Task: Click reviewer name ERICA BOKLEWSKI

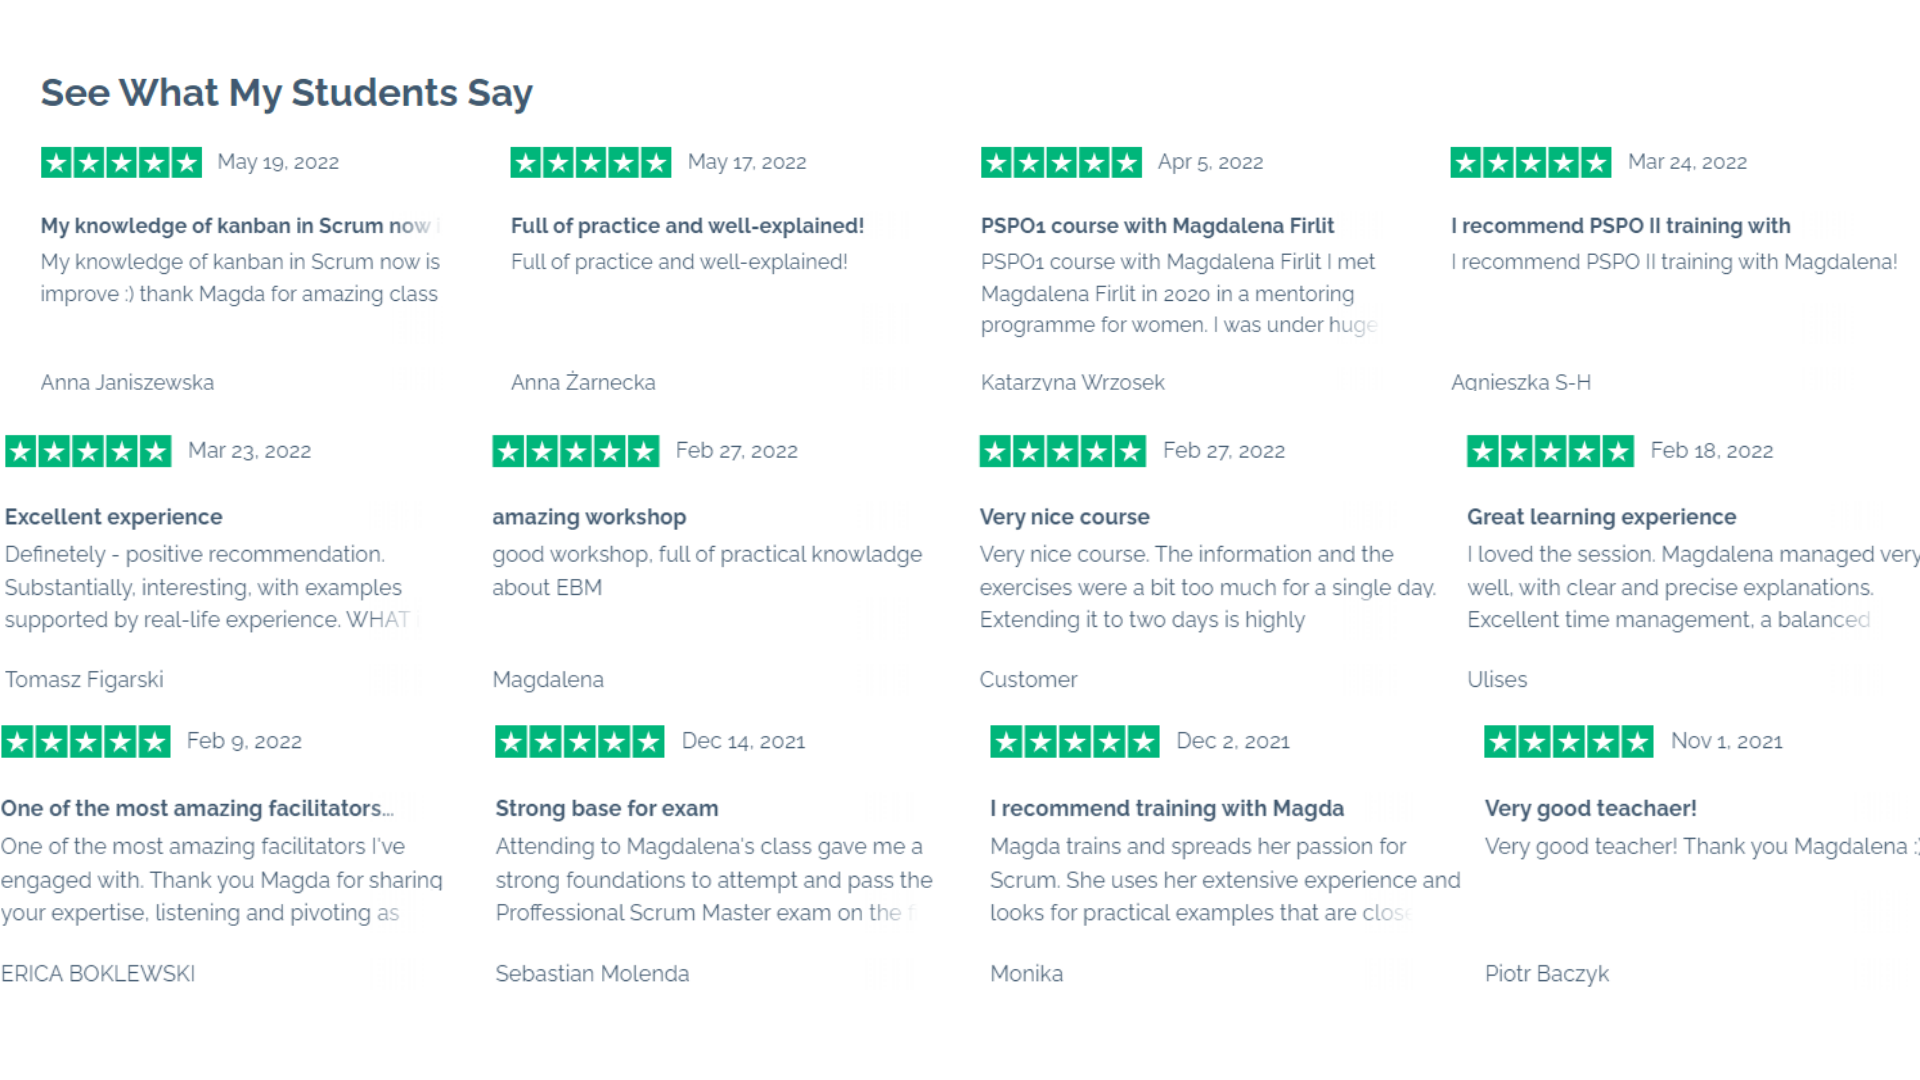Action: coord(97,973)
